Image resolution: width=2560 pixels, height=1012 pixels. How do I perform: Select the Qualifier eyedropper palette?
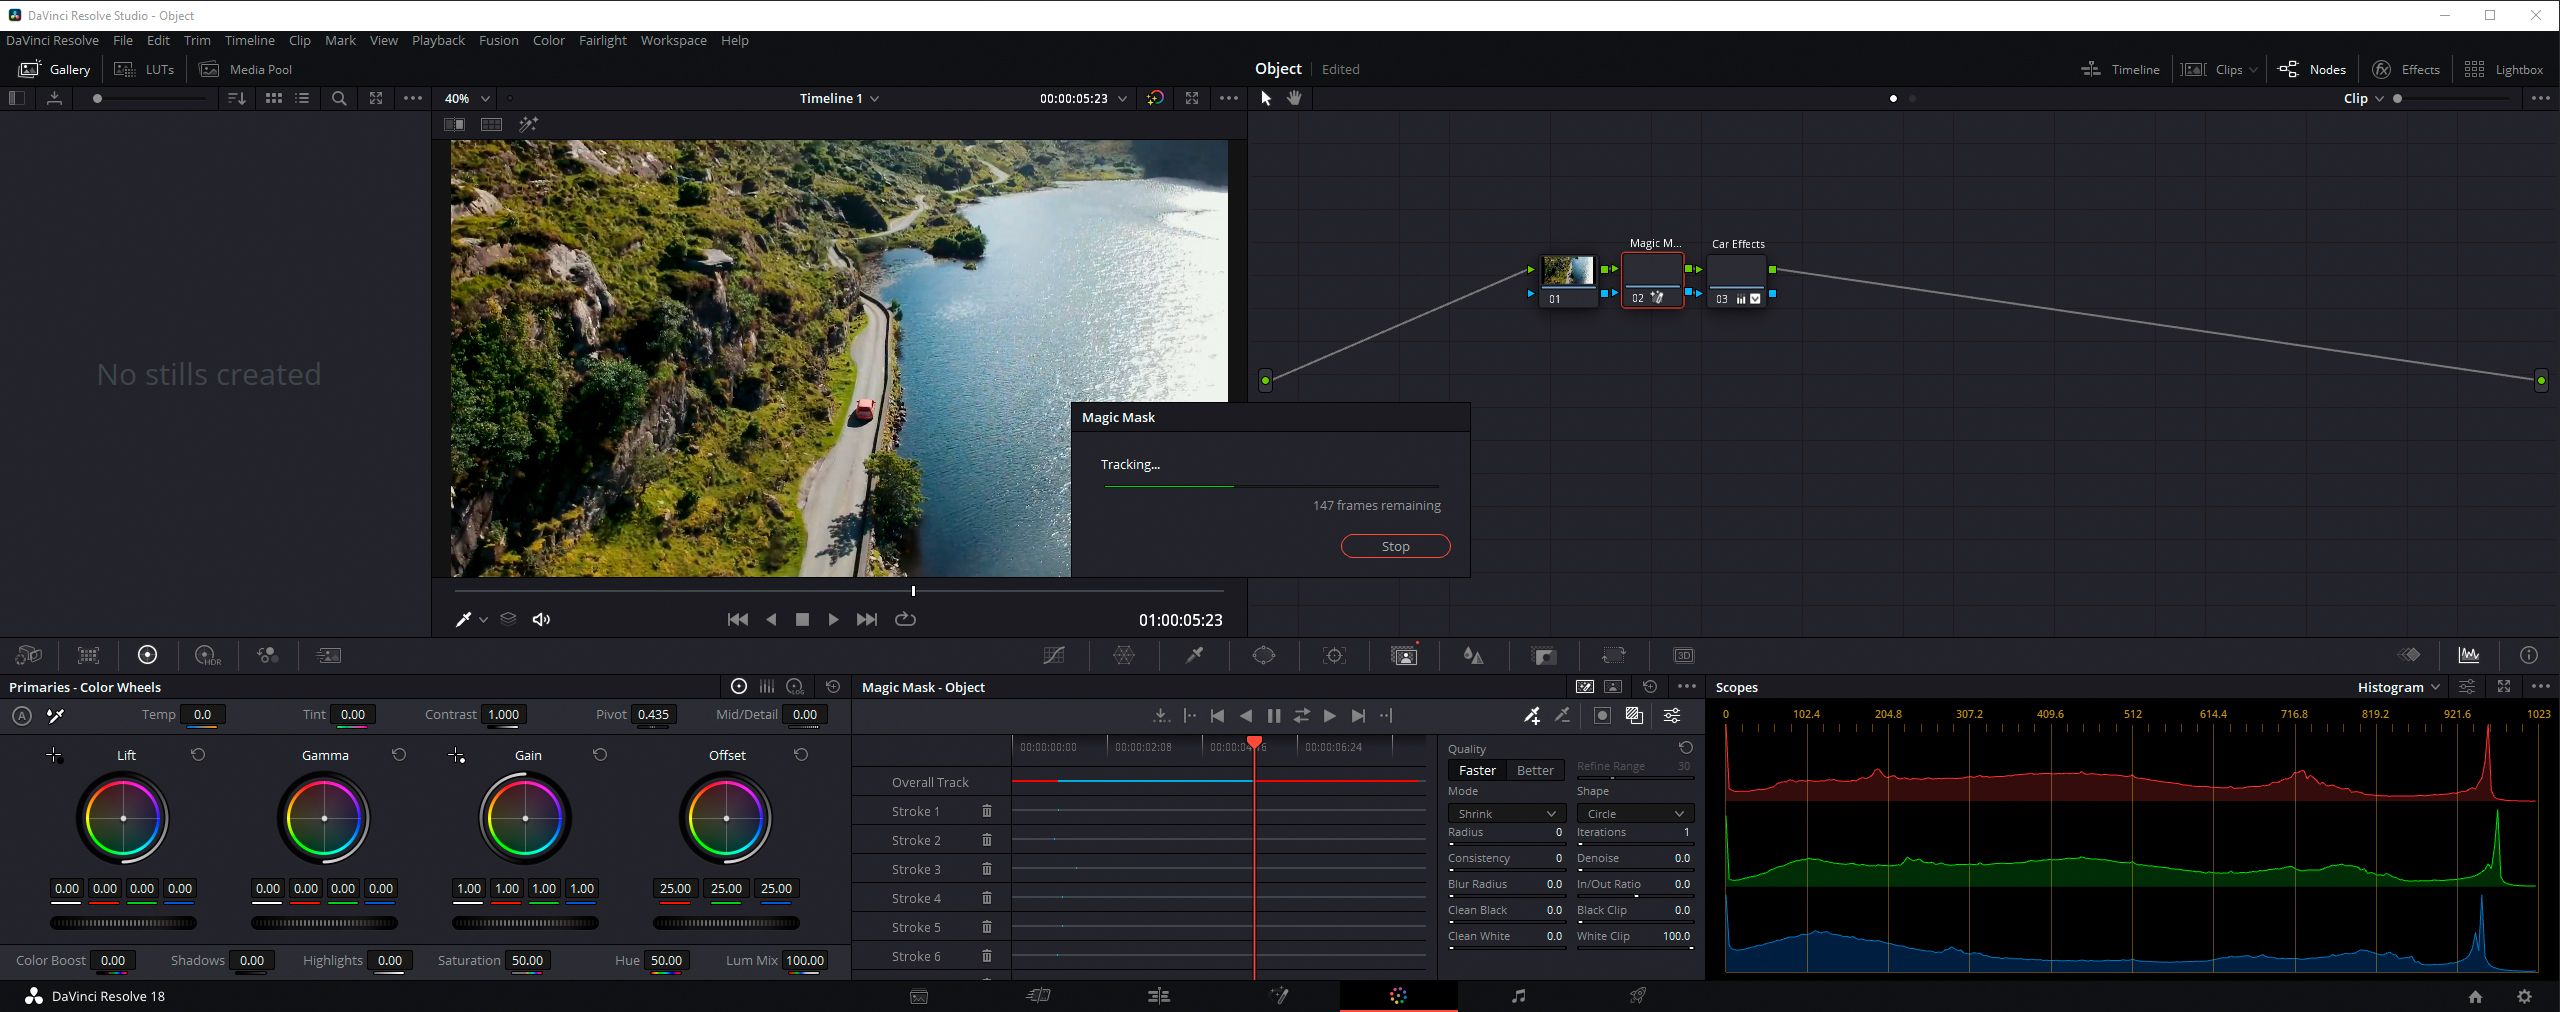coord(1194,655)
